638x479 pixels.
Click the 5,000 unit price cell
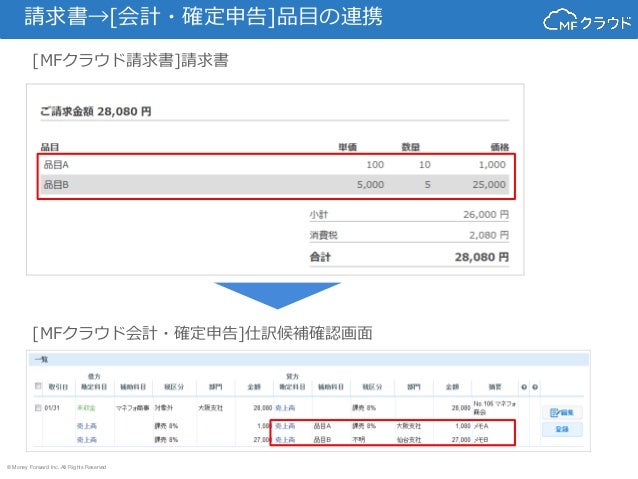370,185
